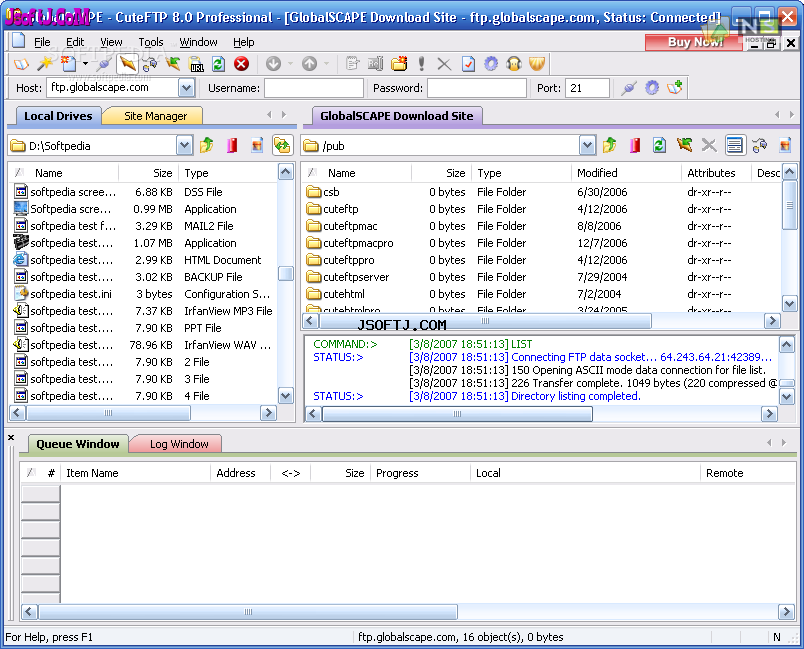Click the New document toolbar icon
Viewport: 804px width, 649px height.
pyautogui.click(x=68, y=64)
